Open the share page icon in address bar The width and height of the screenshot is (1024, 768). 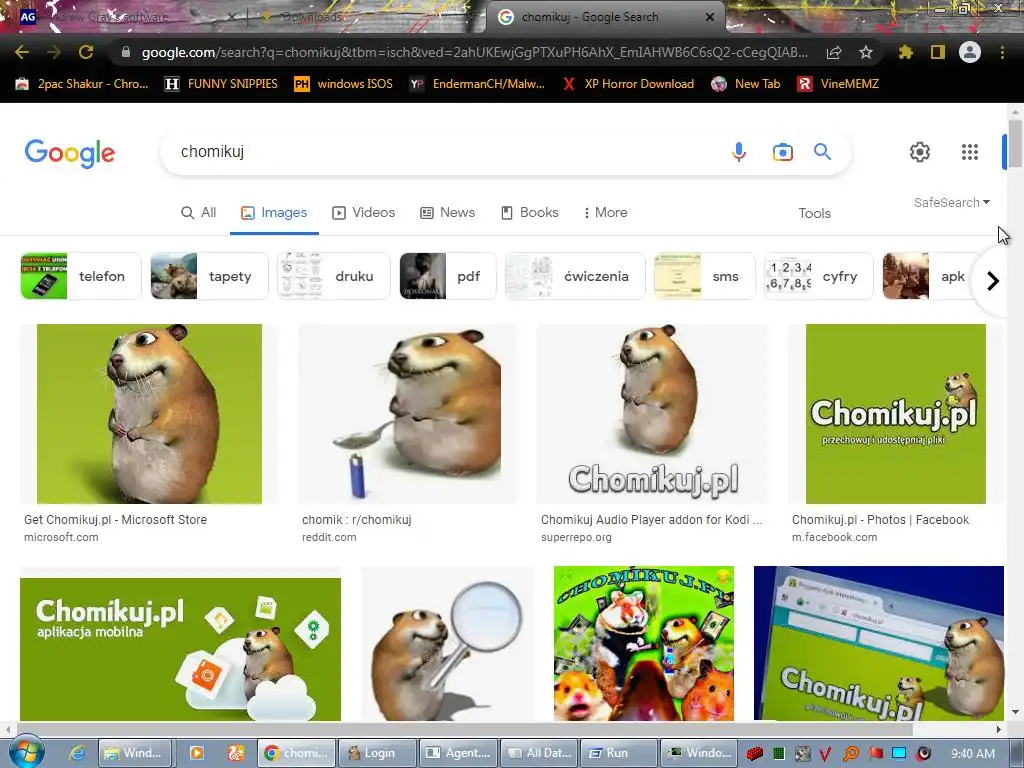(x=834, y=52)
